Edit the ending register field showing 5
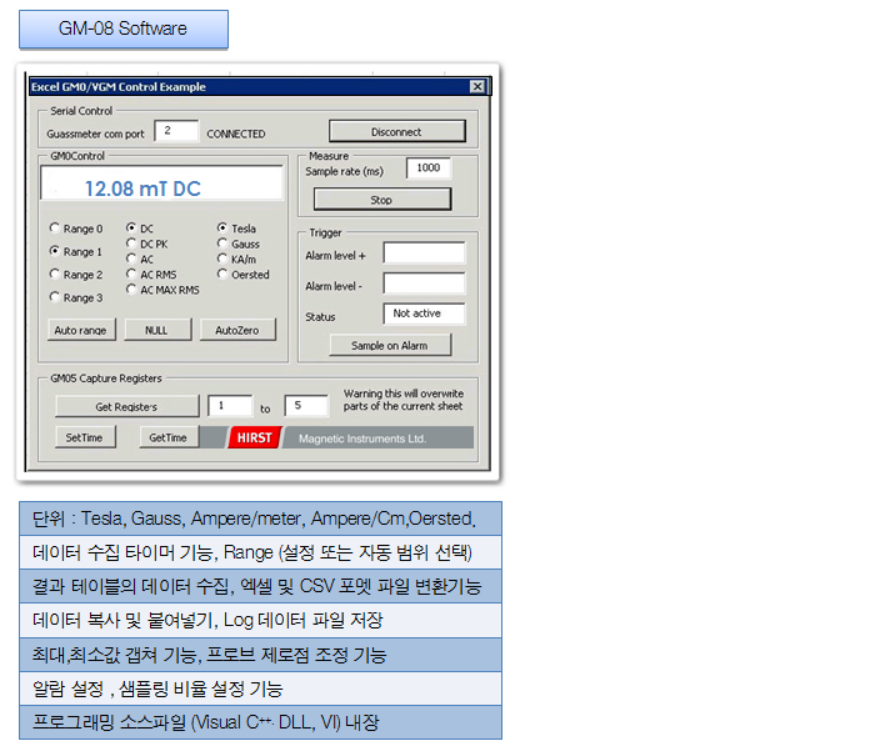Viewport: 871px width, 755px height. tap(306, 406)
